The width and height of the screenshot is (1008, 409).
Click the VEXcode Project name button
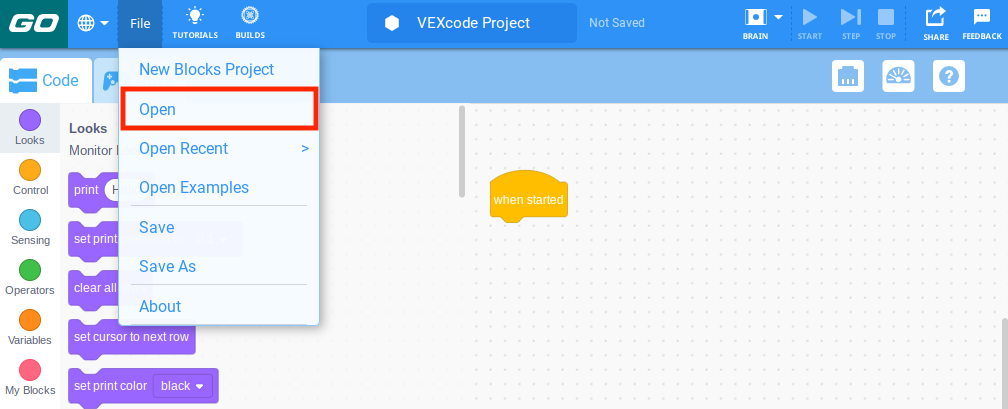coord(472,22)
